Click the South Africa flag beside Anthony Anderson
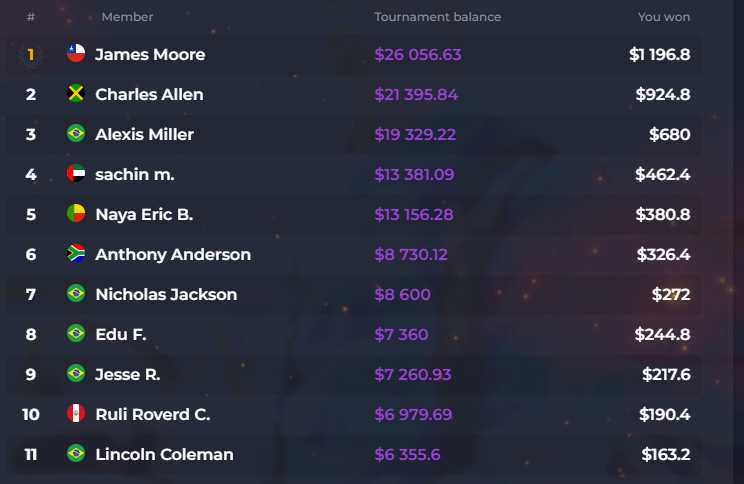744x484 pixels. [76, 254]
